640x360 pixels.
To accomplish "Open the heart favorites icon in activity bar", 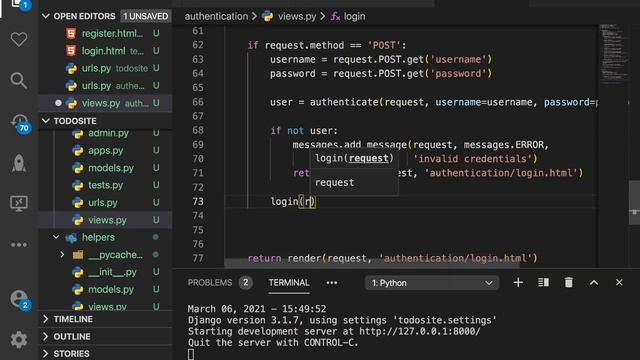I will click(x=19, y=40).
